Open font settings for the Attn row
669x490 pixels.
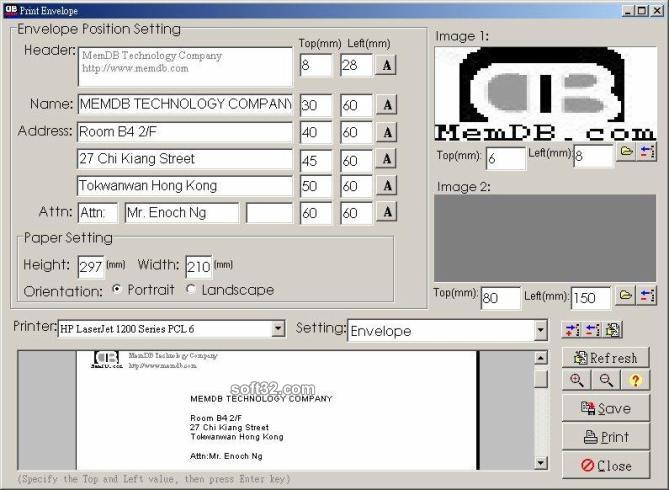coord(386,212)
